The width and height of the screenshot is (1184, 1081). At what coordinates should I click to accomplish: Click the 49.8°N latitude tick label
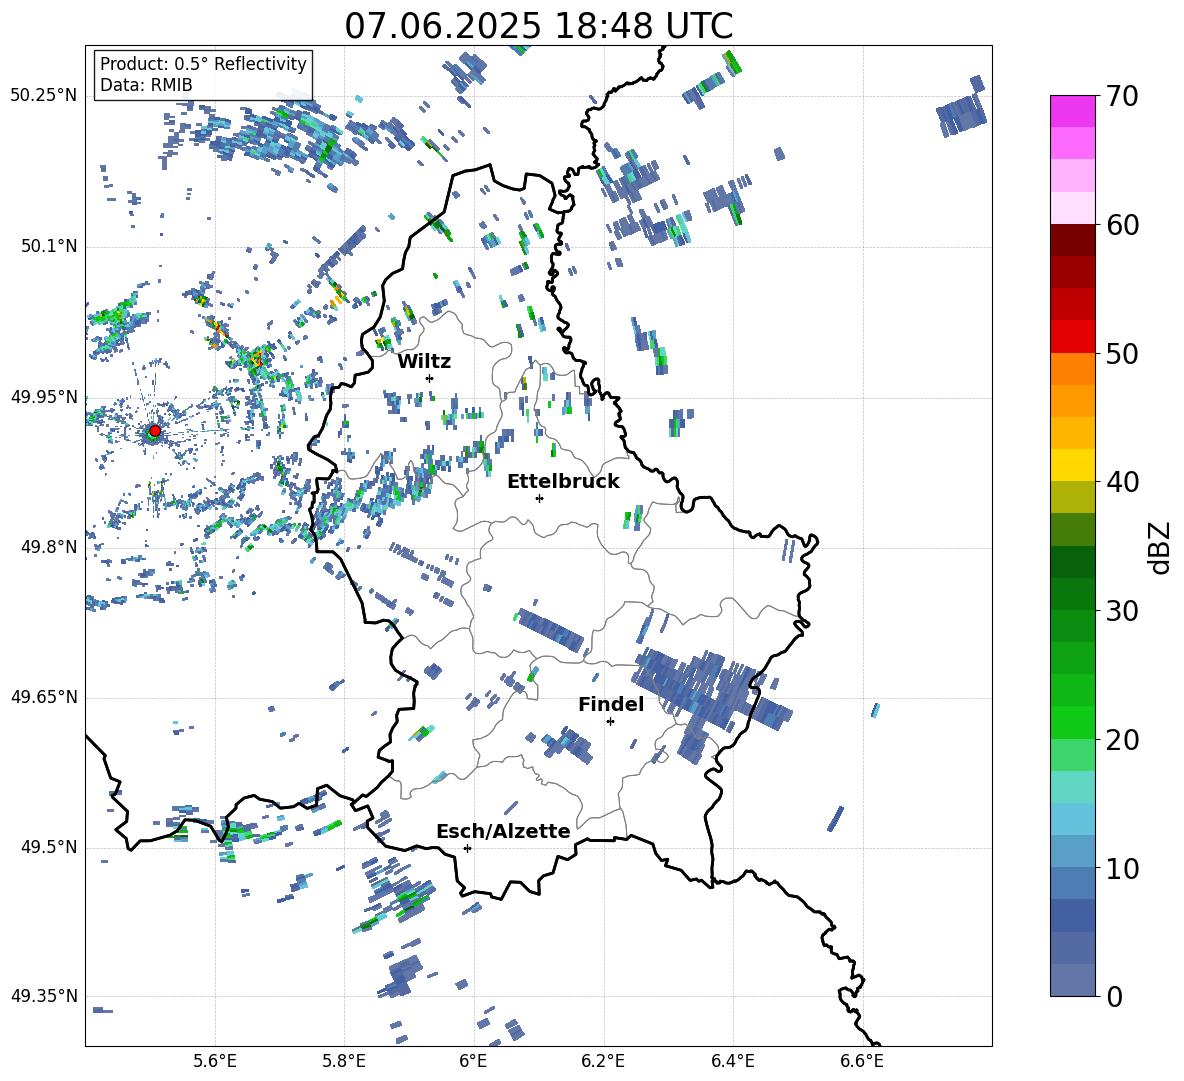[50, 547]
